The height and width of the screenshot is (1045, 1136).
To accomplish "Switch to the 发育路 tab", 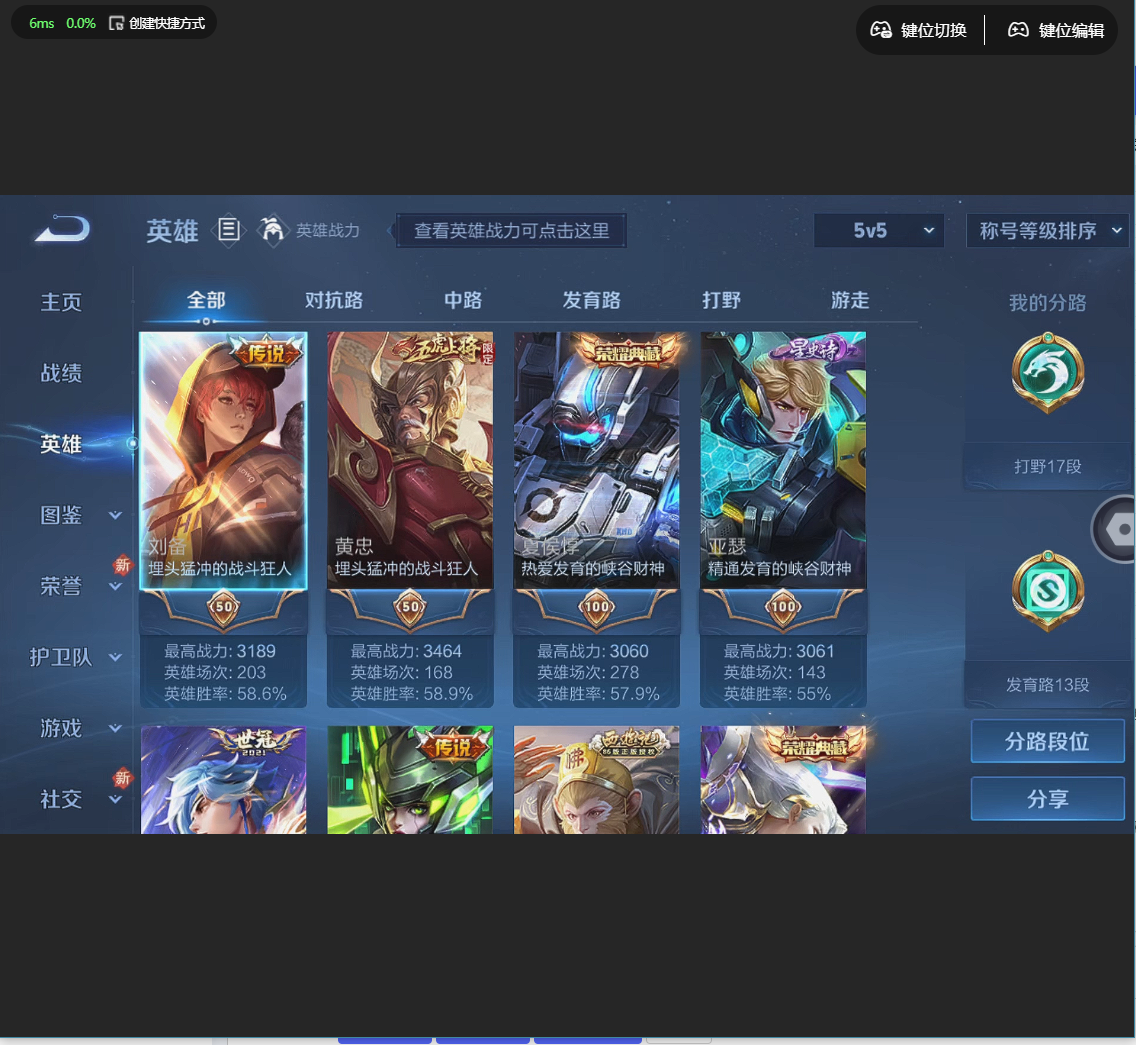I will coord(591,300).
